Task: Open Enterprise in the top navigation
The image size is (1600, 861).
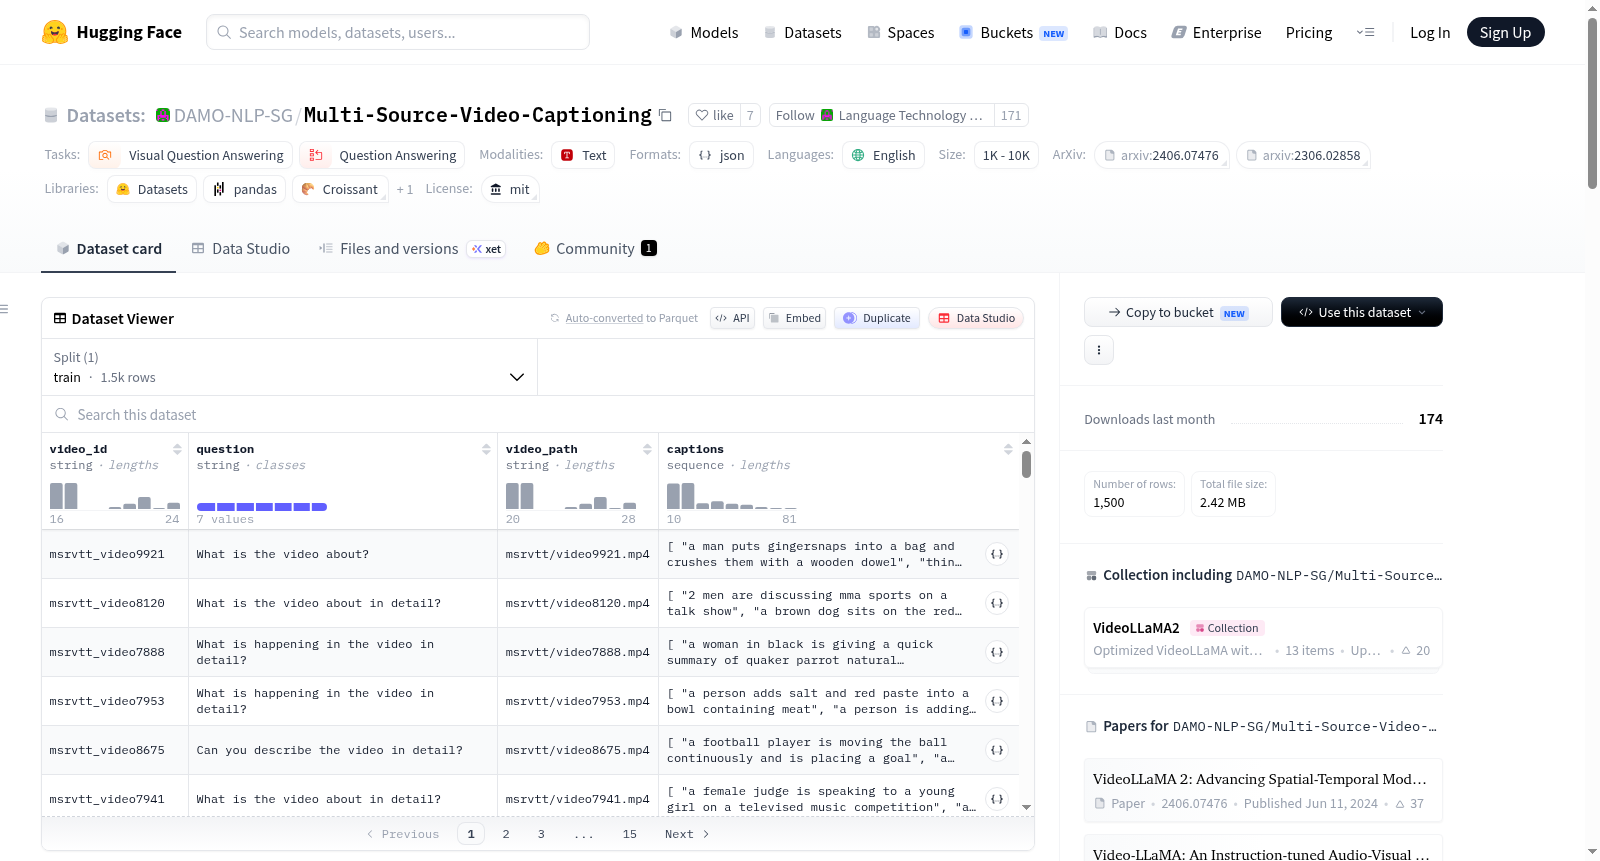Action: [x=1216, y=32]
